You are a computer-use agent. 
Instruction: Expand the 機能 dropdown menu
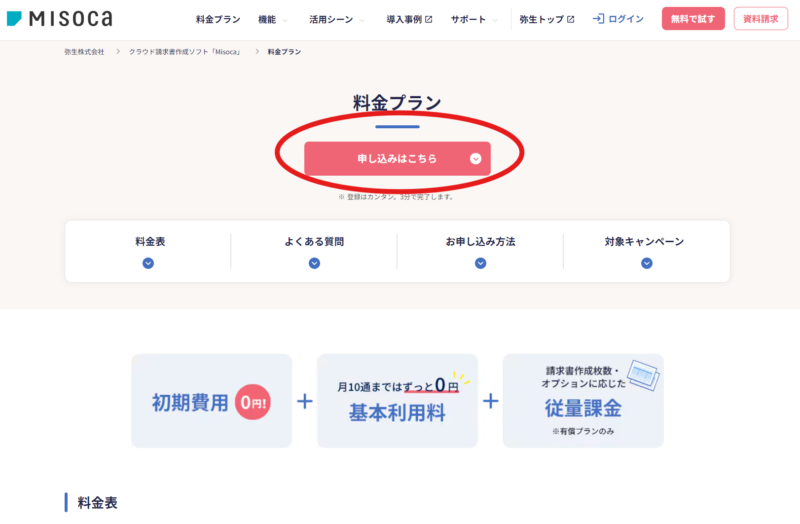pyautogui.click(x=272, y=19)
